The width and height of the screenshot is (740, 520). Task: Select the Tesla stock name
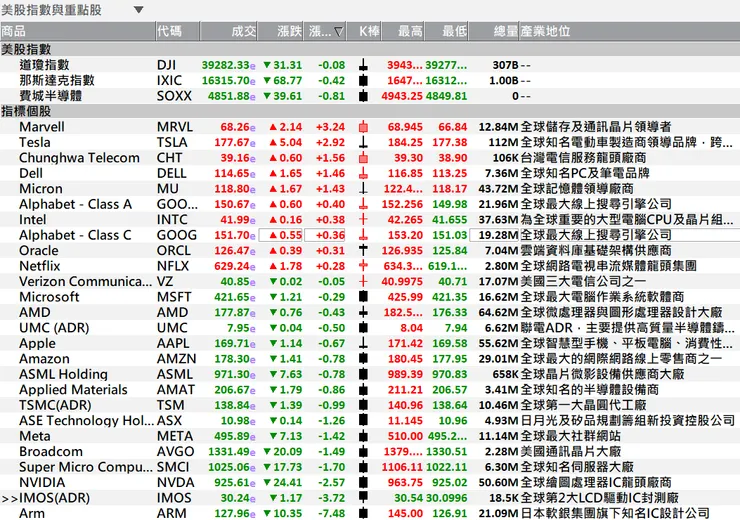tap(35, 143)
